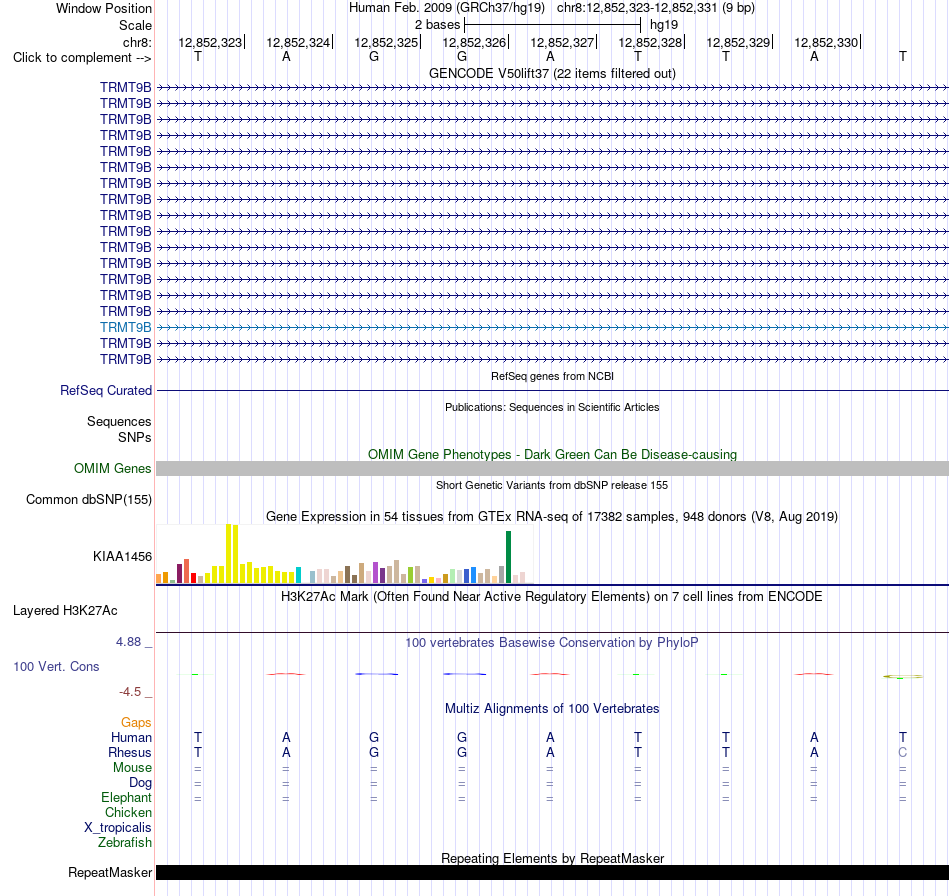Open the RefSeq Curated track label
950x896 pixels.
click(x=105, y=390)
